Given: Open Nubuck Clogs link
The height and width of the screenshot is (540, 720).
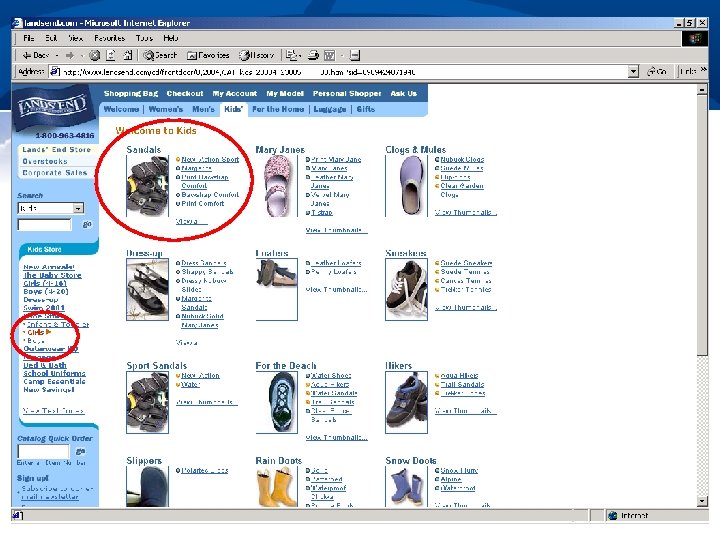Looking at the screenshot, I should point(462,159).
